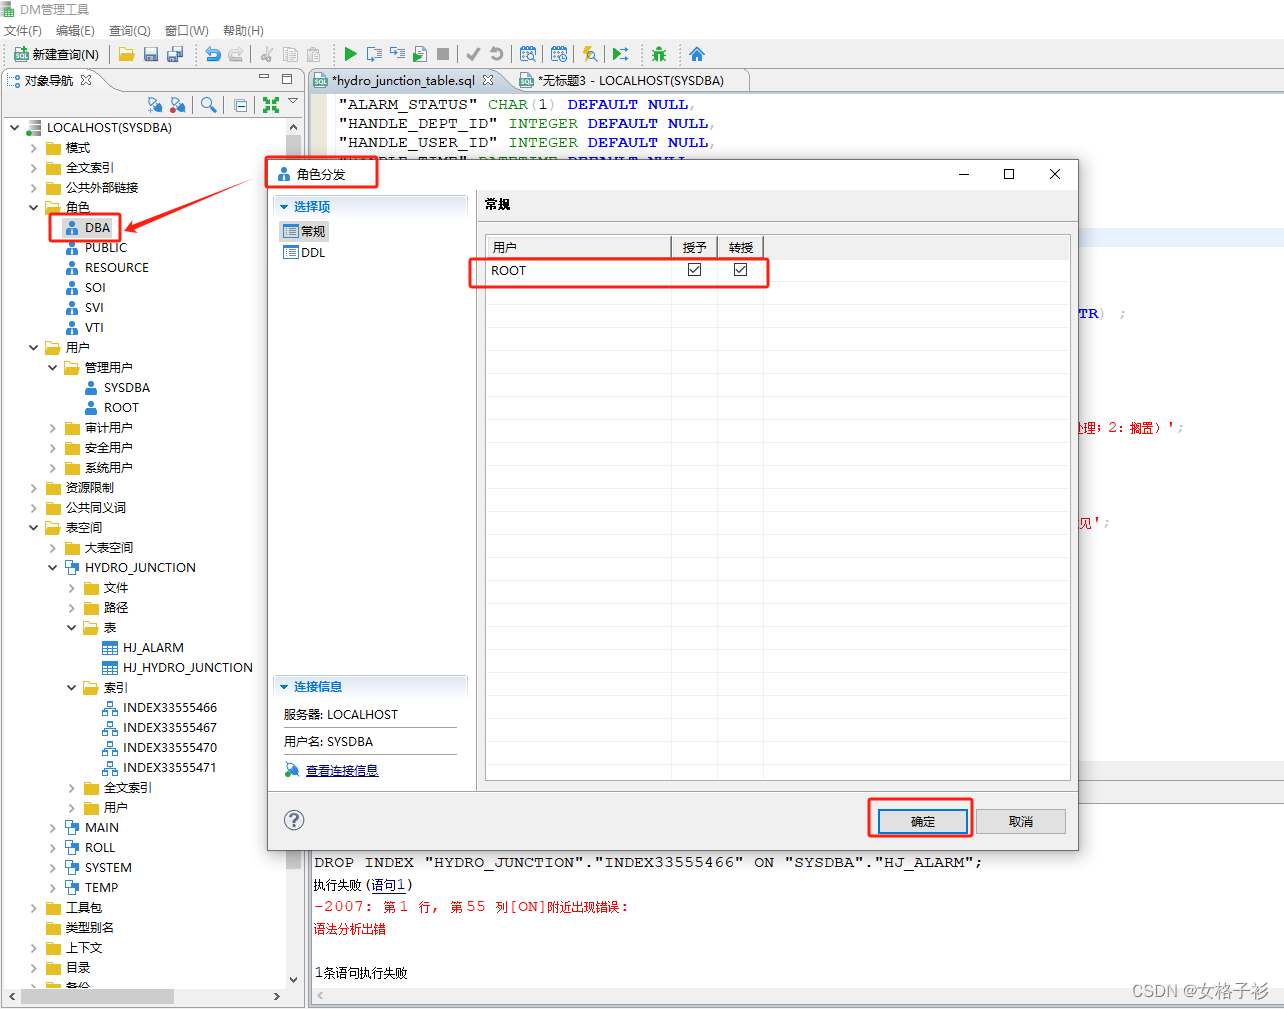Collapse the 连接信息 section
The height and width of the screenshot is (1009, 1284).
point(284,687)
